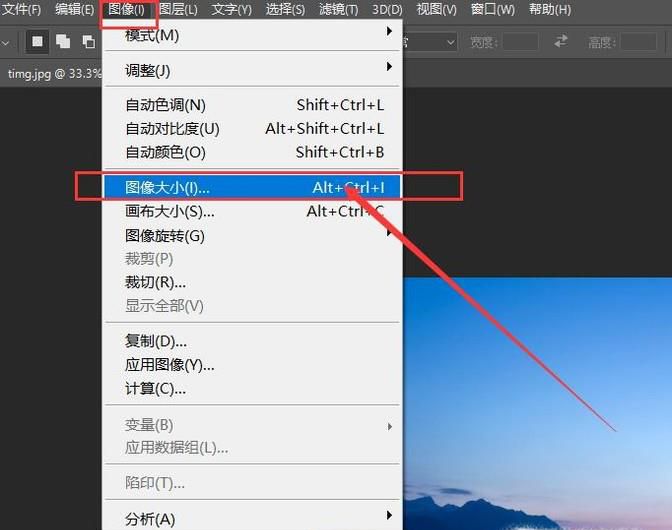This screenshot has width=672, height=530.
Task: Select the add to selection icon
Action: [63, 42]
